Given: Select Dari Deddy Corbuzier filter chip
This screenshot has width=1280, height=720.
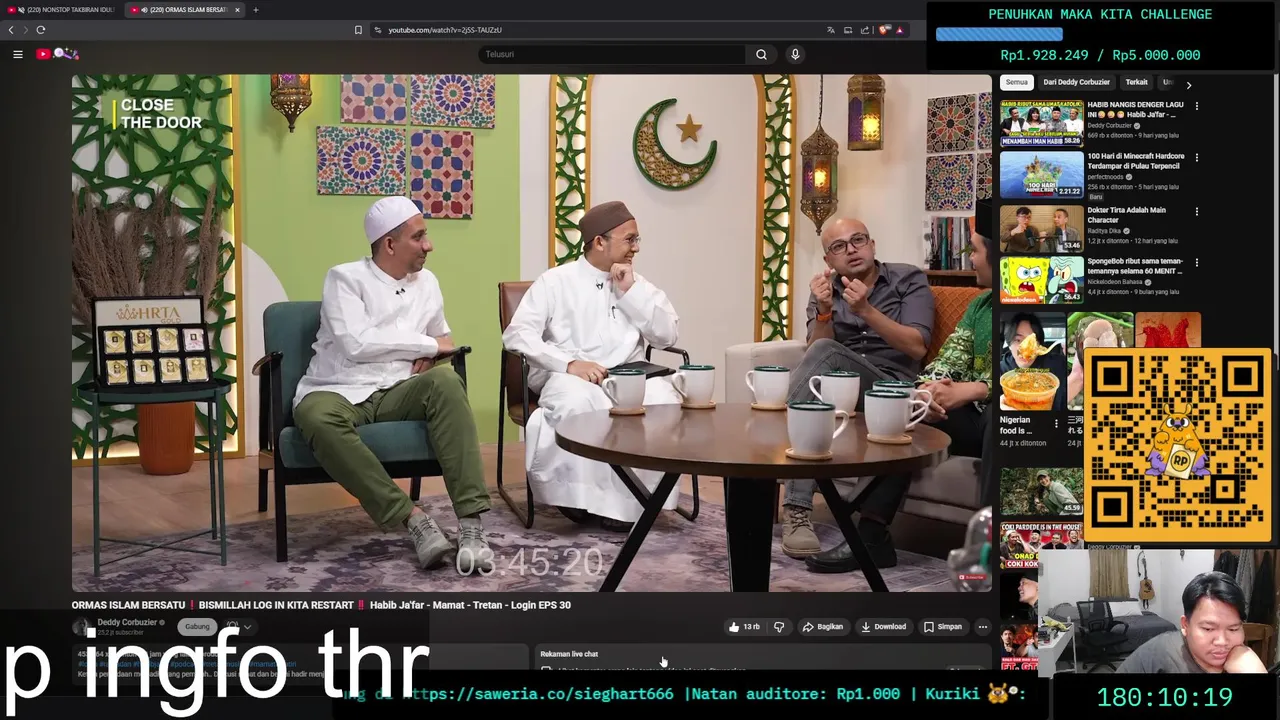Looking at the screenshot, I should pos(1076,82).
